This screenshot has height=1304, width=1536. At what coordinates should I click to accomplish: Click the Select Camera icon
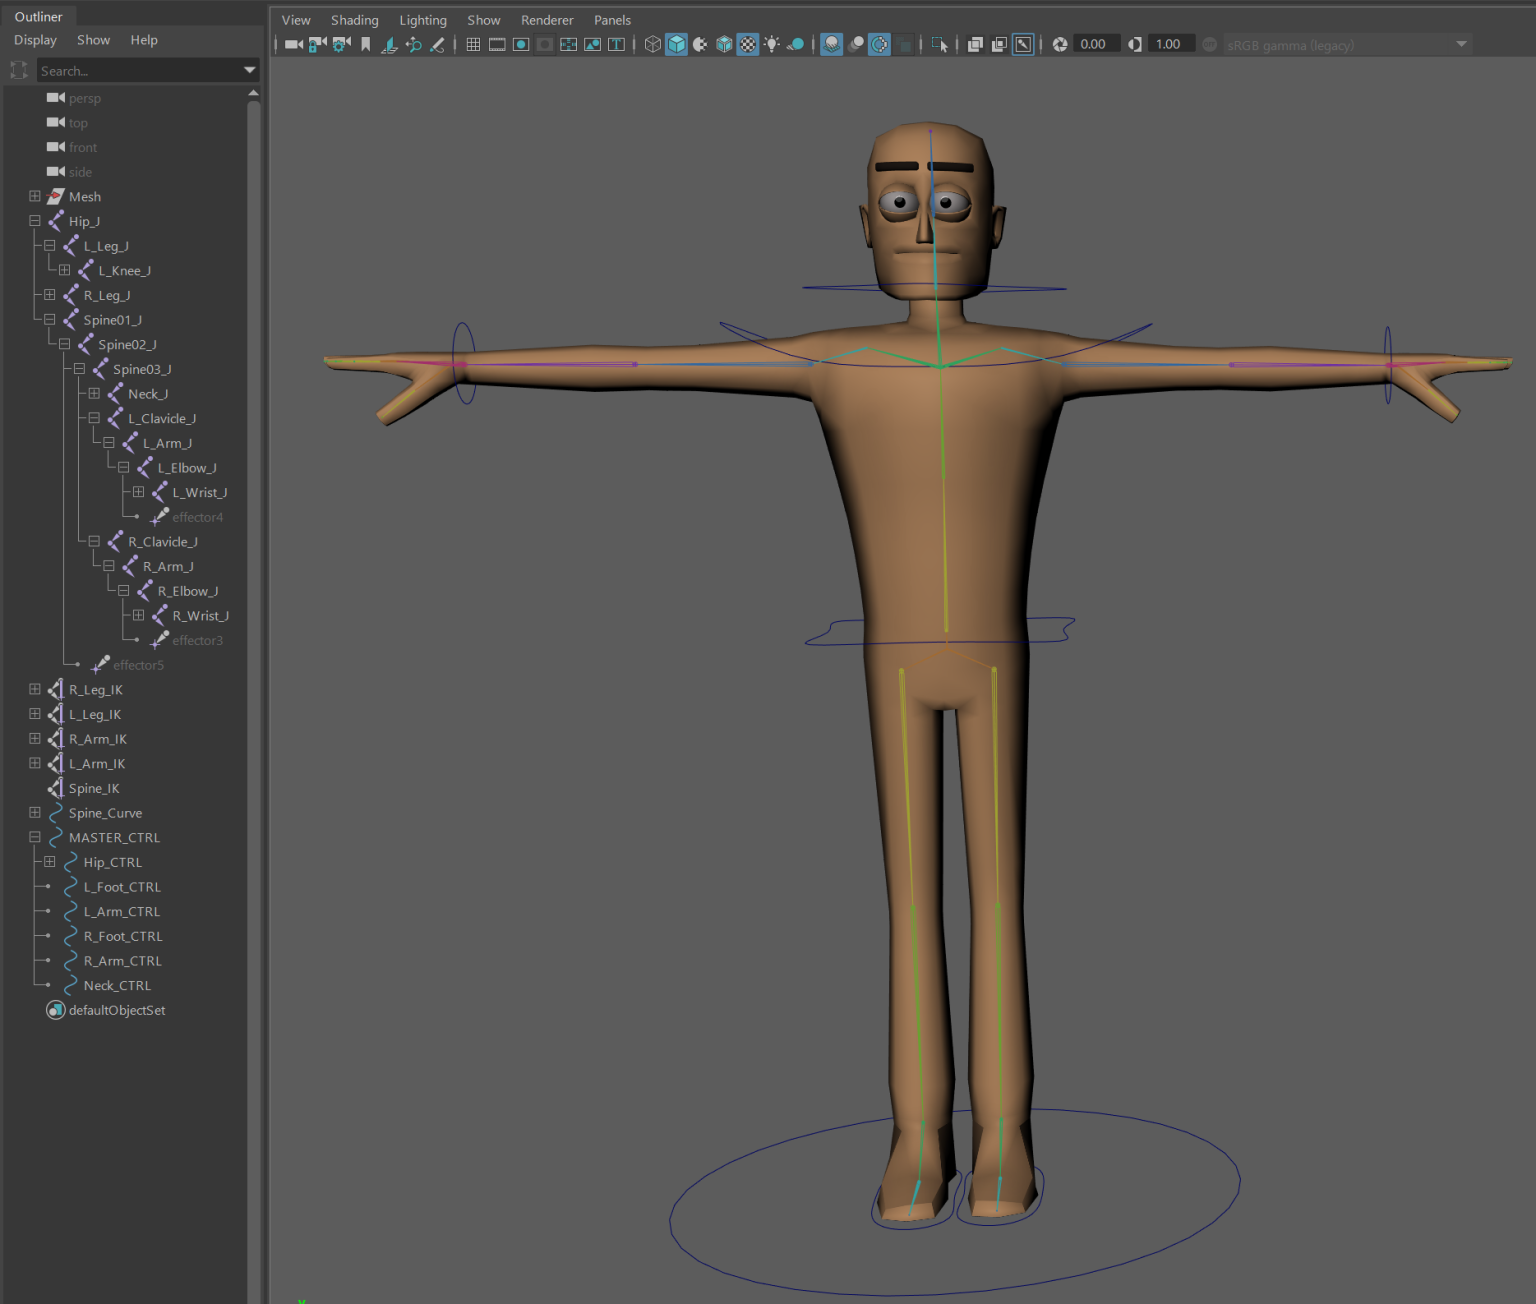[293, 44]
